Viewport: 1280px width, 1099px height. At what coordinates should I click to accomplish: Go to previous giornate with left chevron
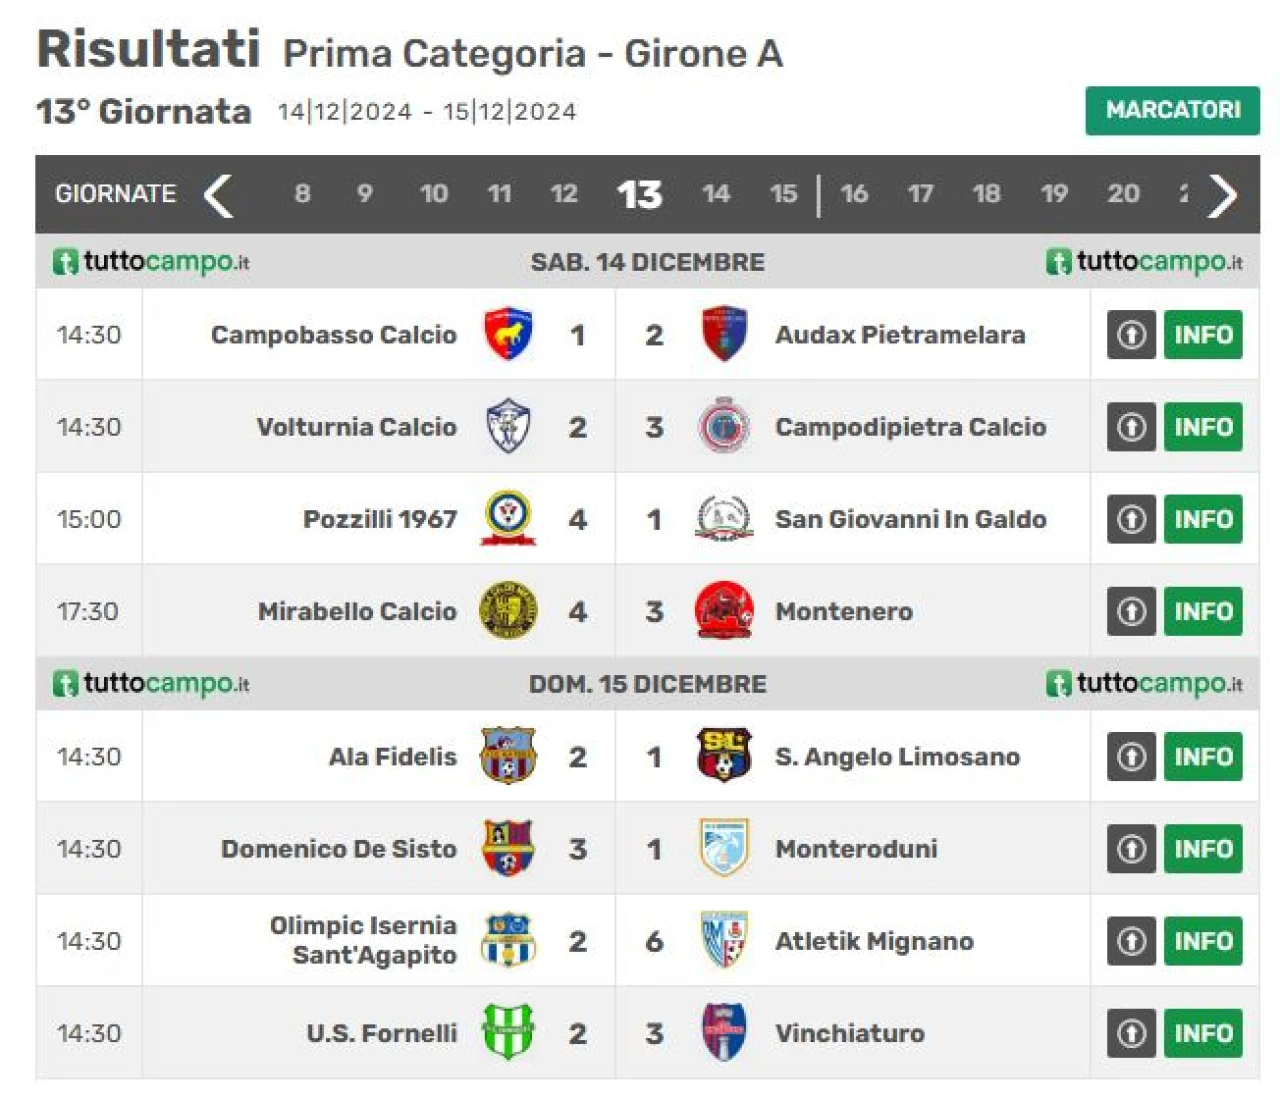click(219, 194)
